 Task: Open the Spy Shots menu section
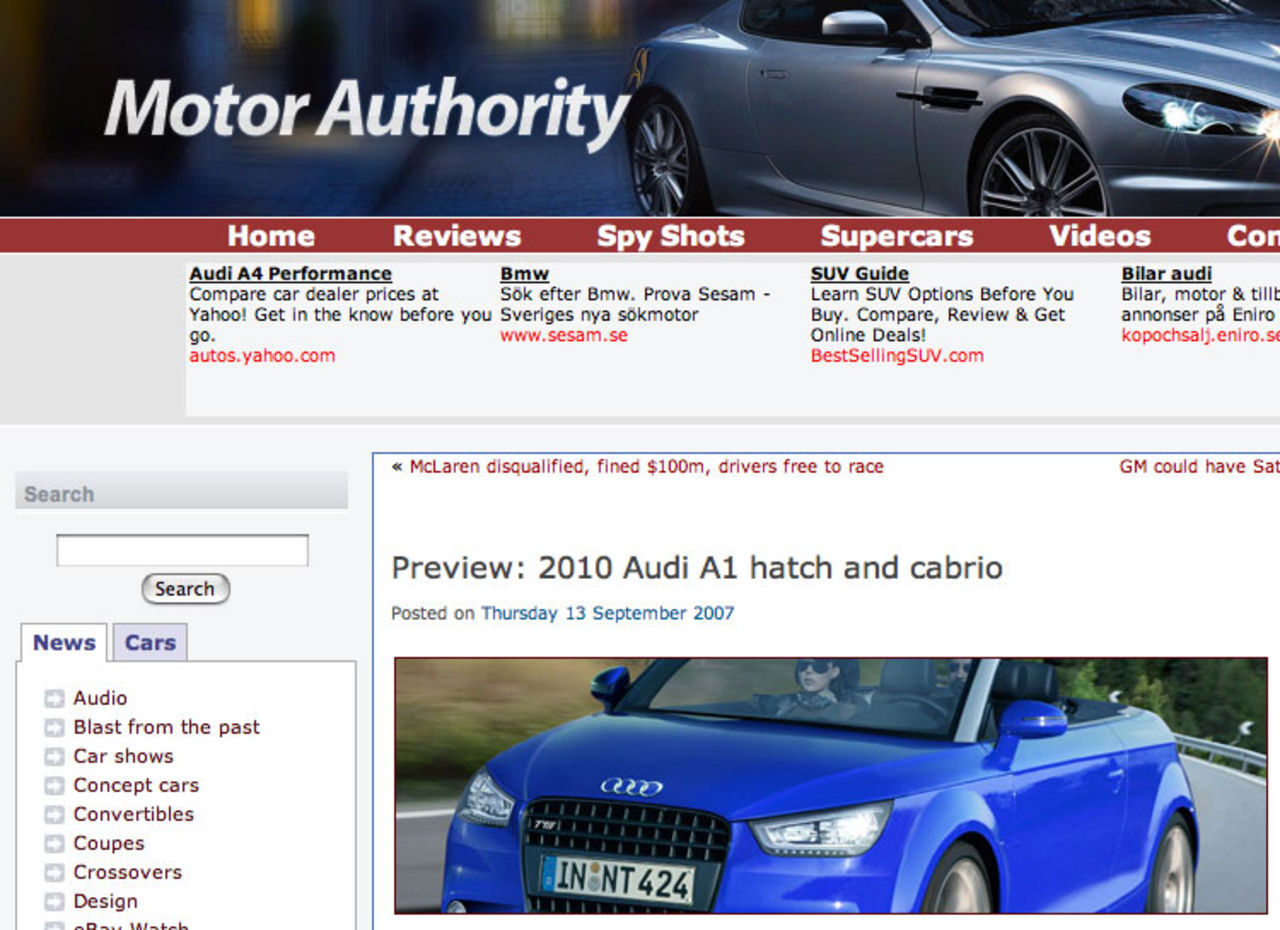(x=671, y=236)
